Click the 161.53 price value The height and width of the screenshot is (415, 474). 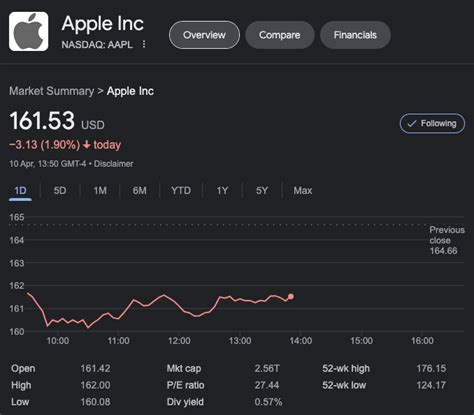pos(42,121)
